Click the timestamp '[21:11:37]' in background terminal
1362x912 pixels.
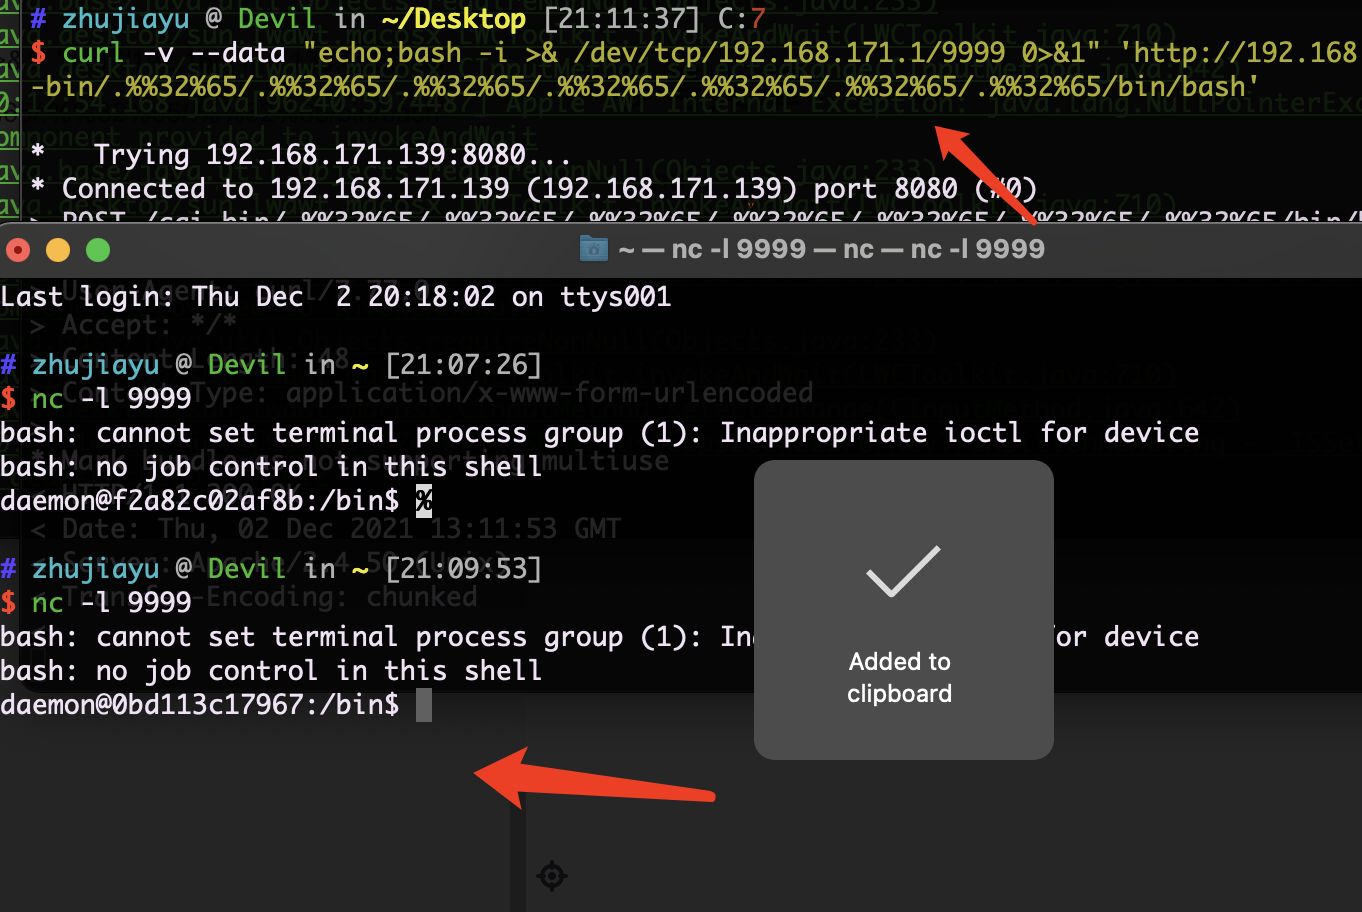click(623, 19)
